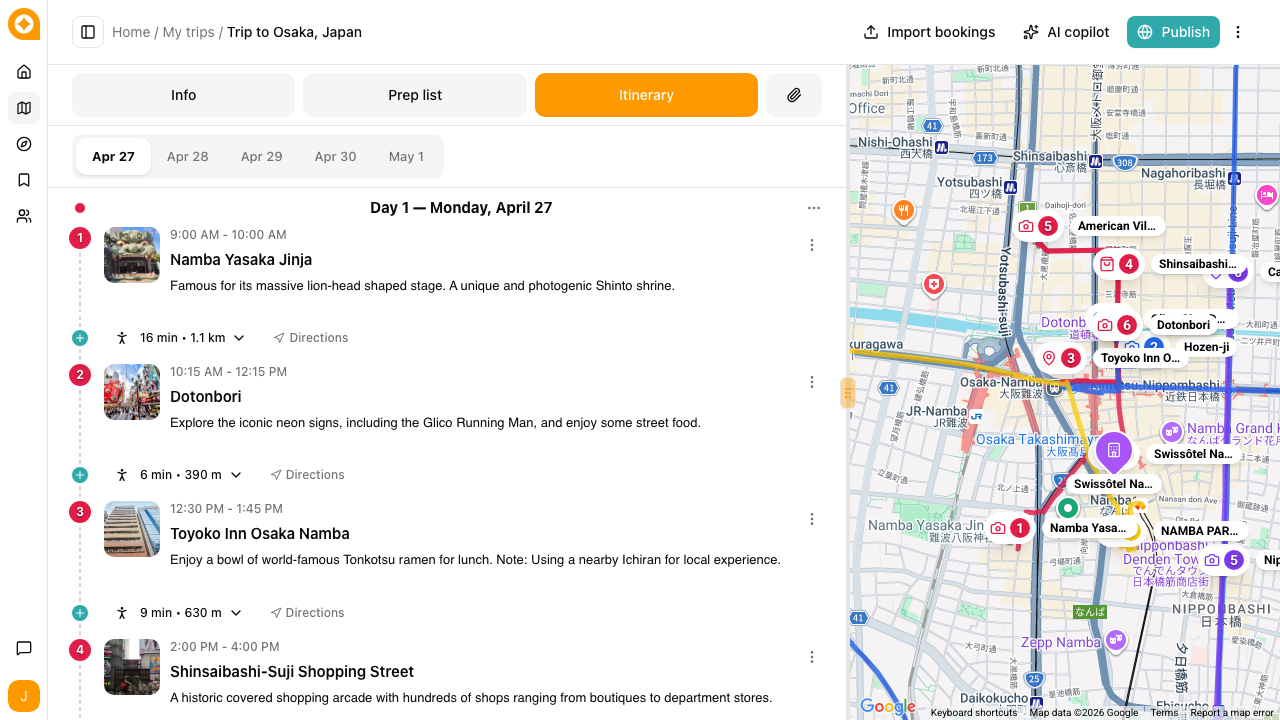Select the Apr 27 day tab

point(113,157)
